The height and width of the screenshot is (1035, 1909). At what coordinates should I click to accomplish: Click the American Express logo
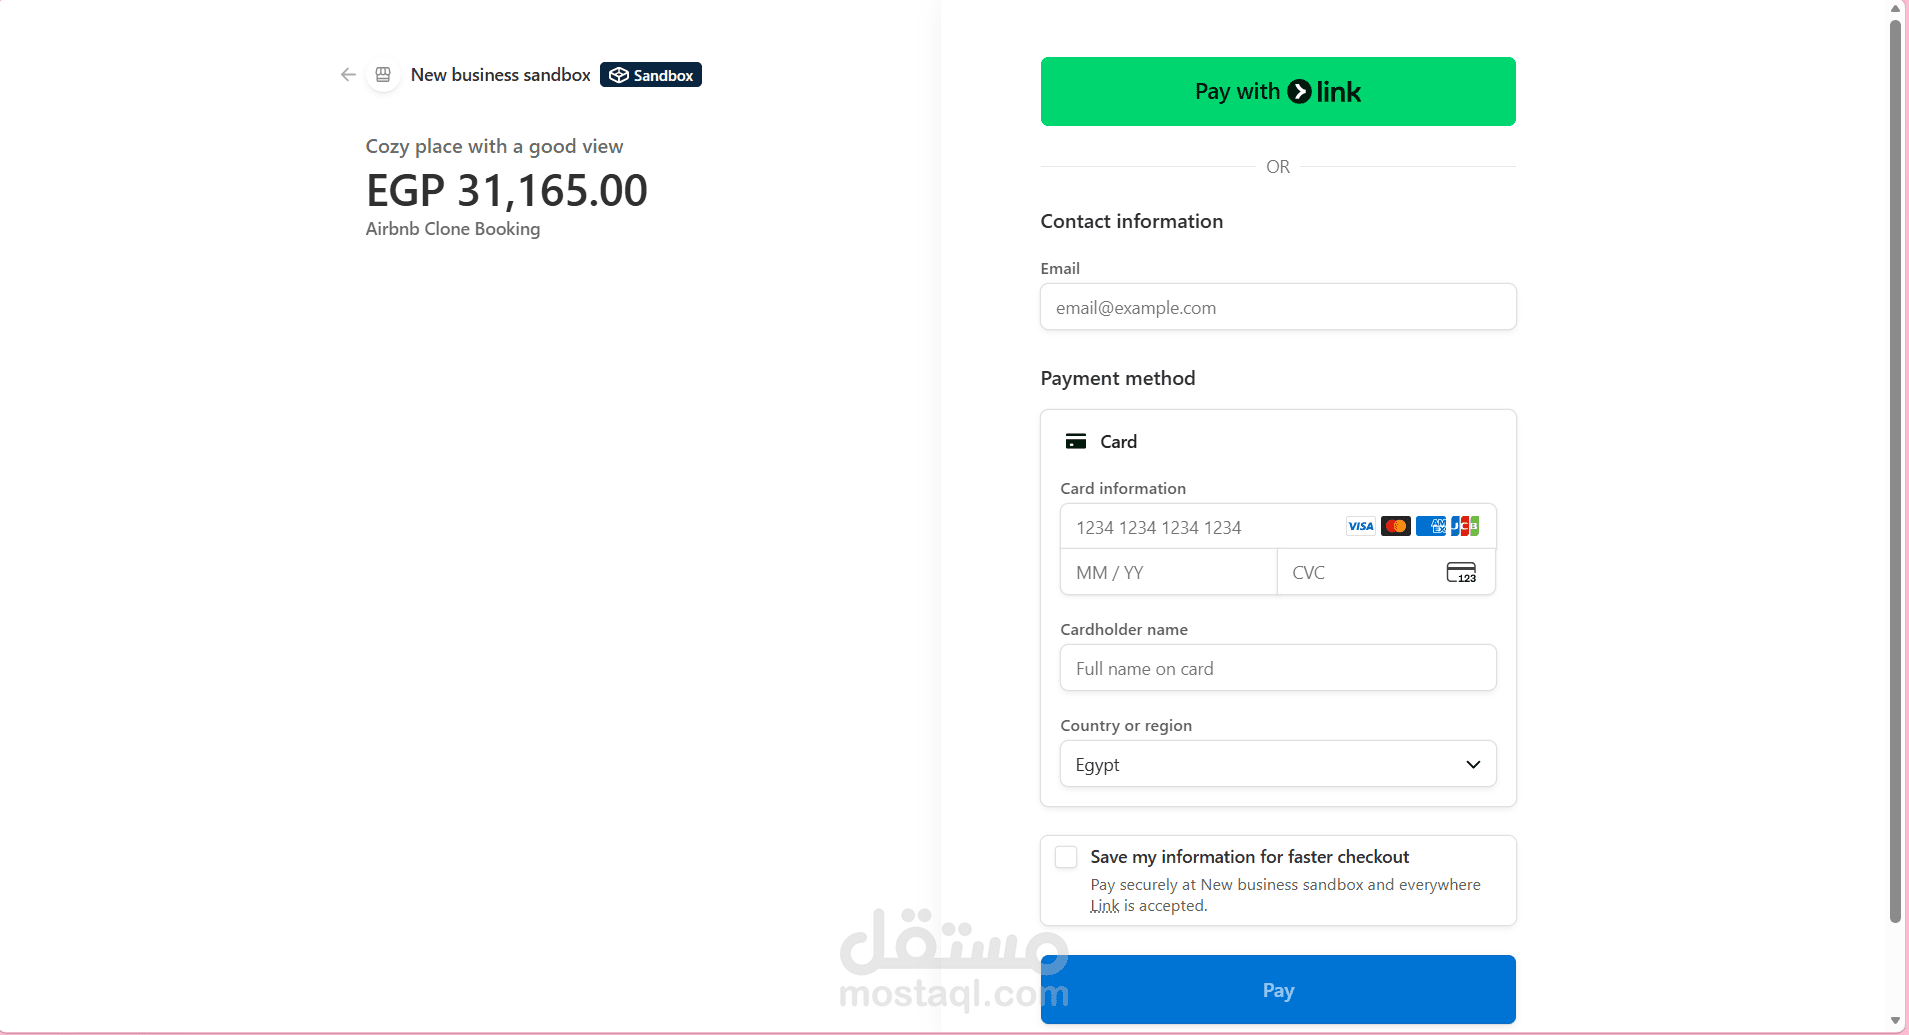click(1431, 526)
